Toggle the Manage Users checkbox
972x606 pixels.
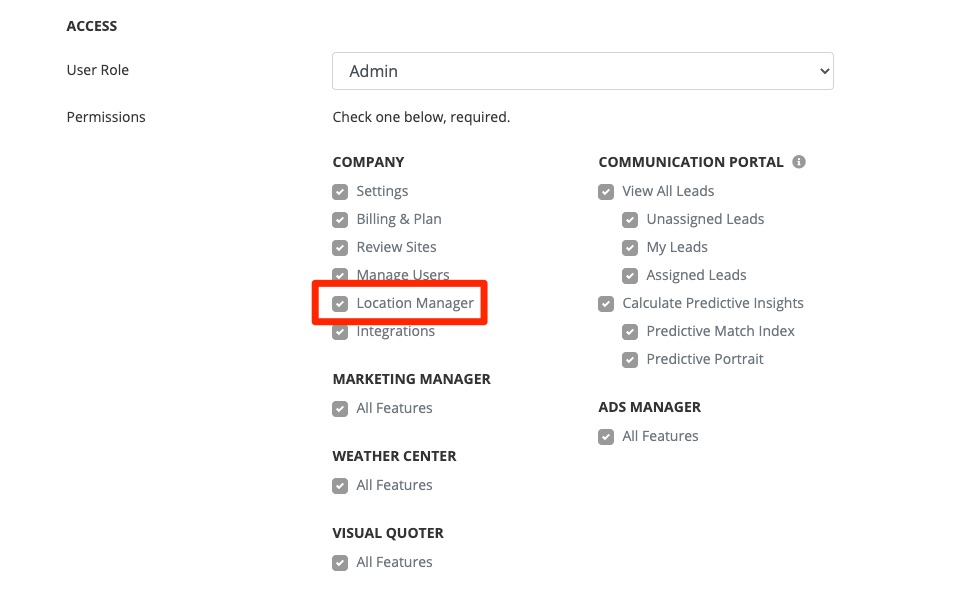(340, 275)
